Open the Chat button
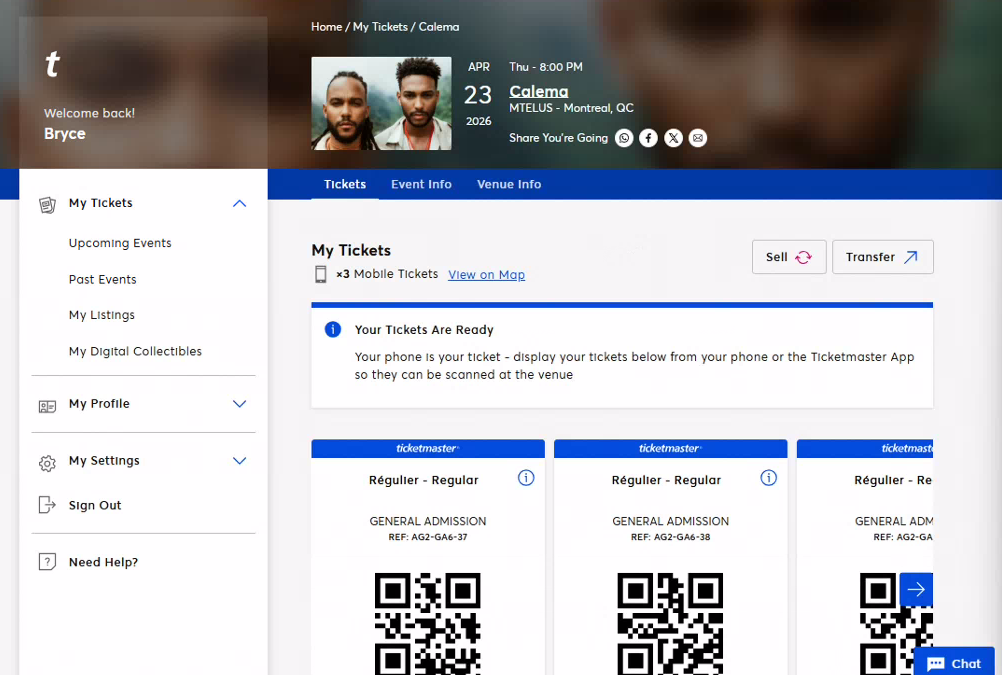Image resolution: width=1002 pixels, height=675 pixels. point(954,663)
